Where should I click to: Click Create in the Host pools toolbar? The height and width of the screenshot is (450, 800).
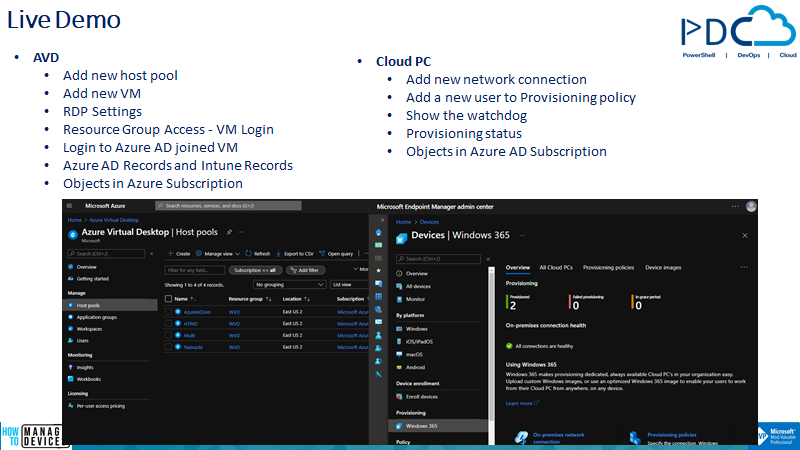(179, 254)
